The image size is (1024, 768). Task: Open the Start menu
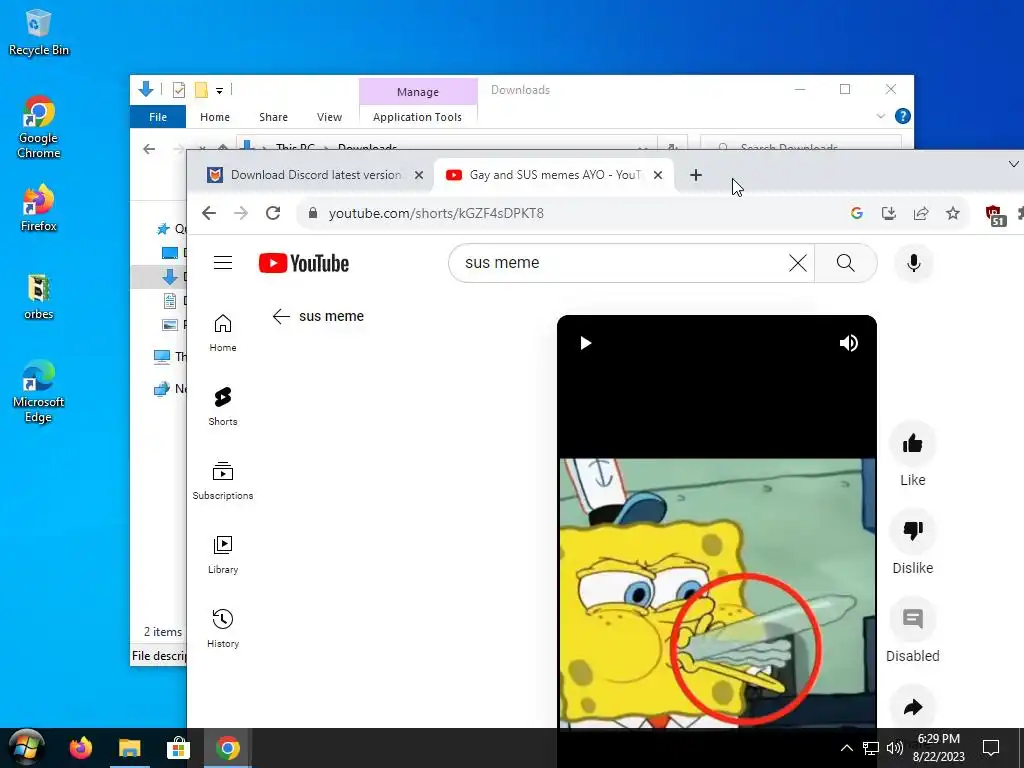pyautogui.click(x=25, y=748)
